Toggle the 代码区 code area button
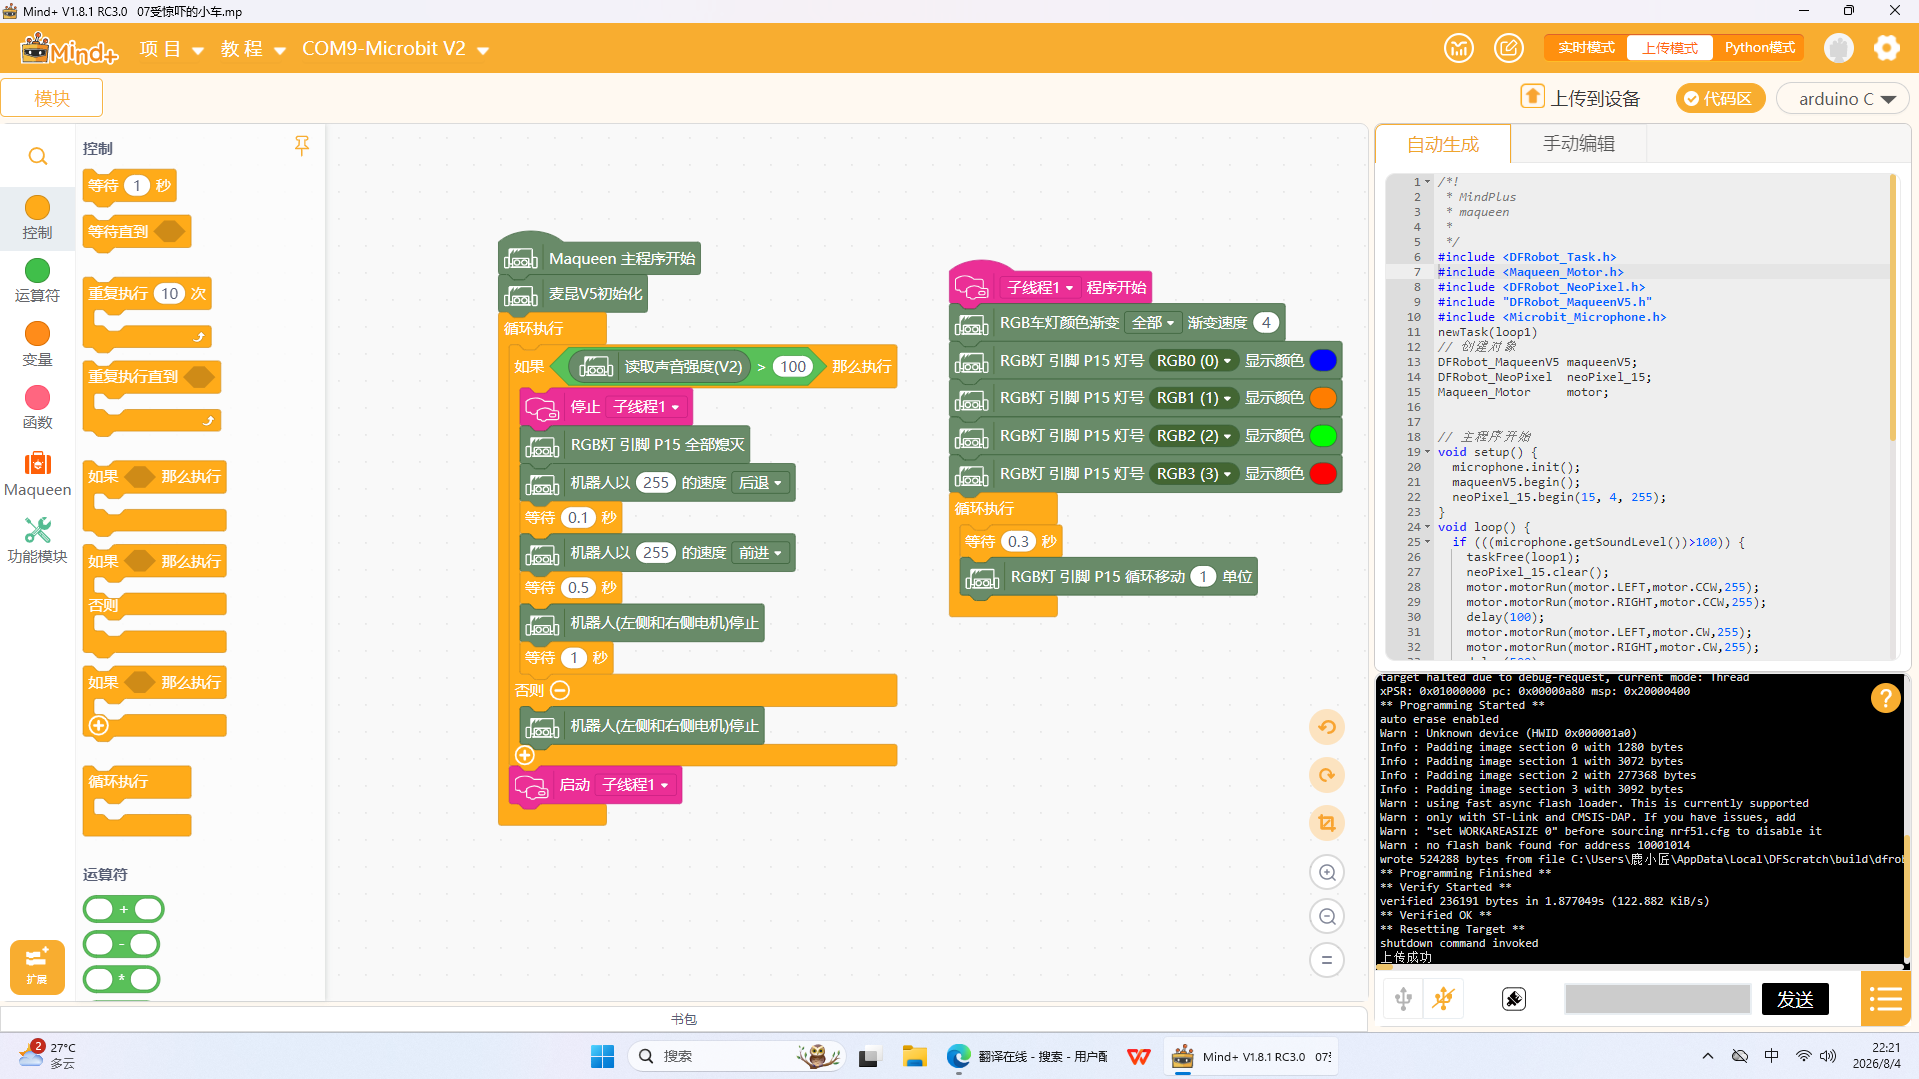Screen dimensions: 1919x1079 [1719, 98]
